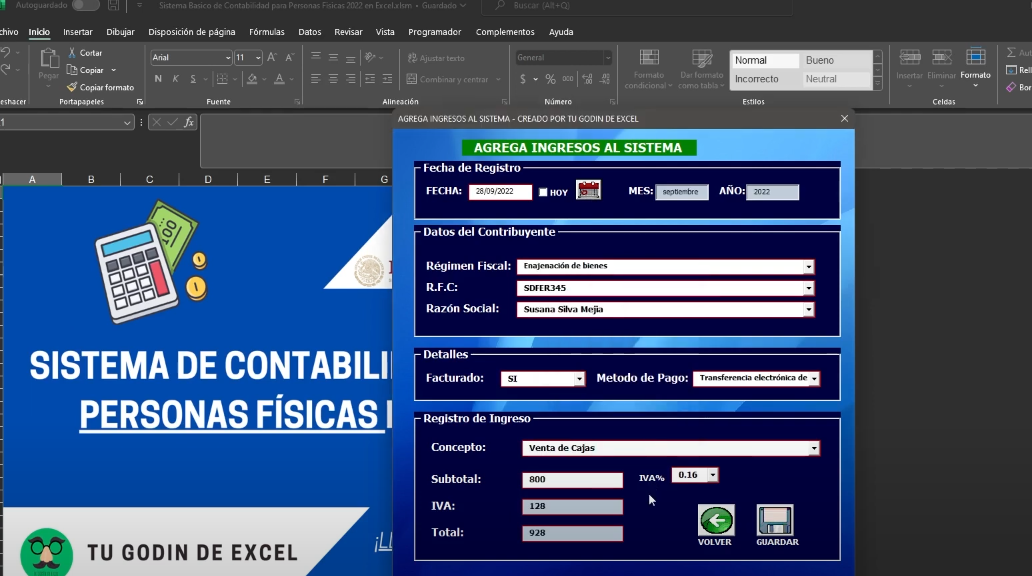
Task: Select the Normal cell style
Action: (764, 60)
